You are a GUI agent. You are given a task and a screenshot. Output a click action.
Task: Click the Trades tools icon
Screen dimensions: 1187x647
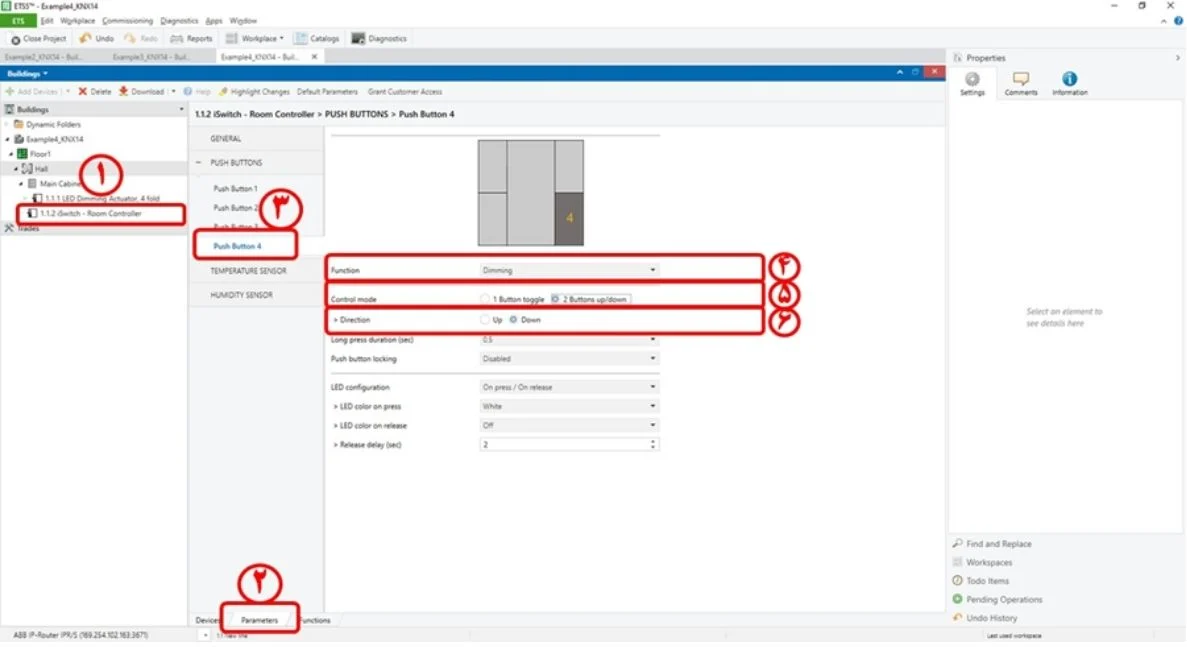9,228
